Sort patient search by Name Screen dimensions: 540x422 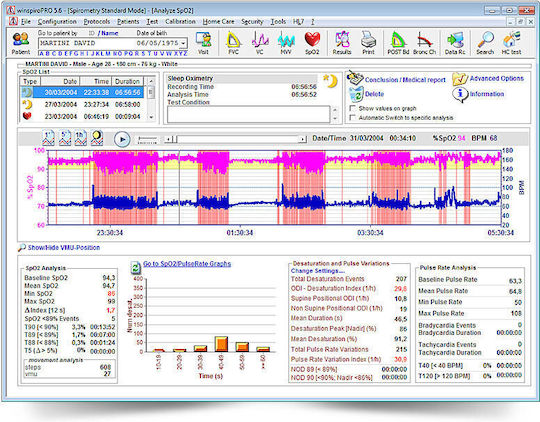(110, 33)
